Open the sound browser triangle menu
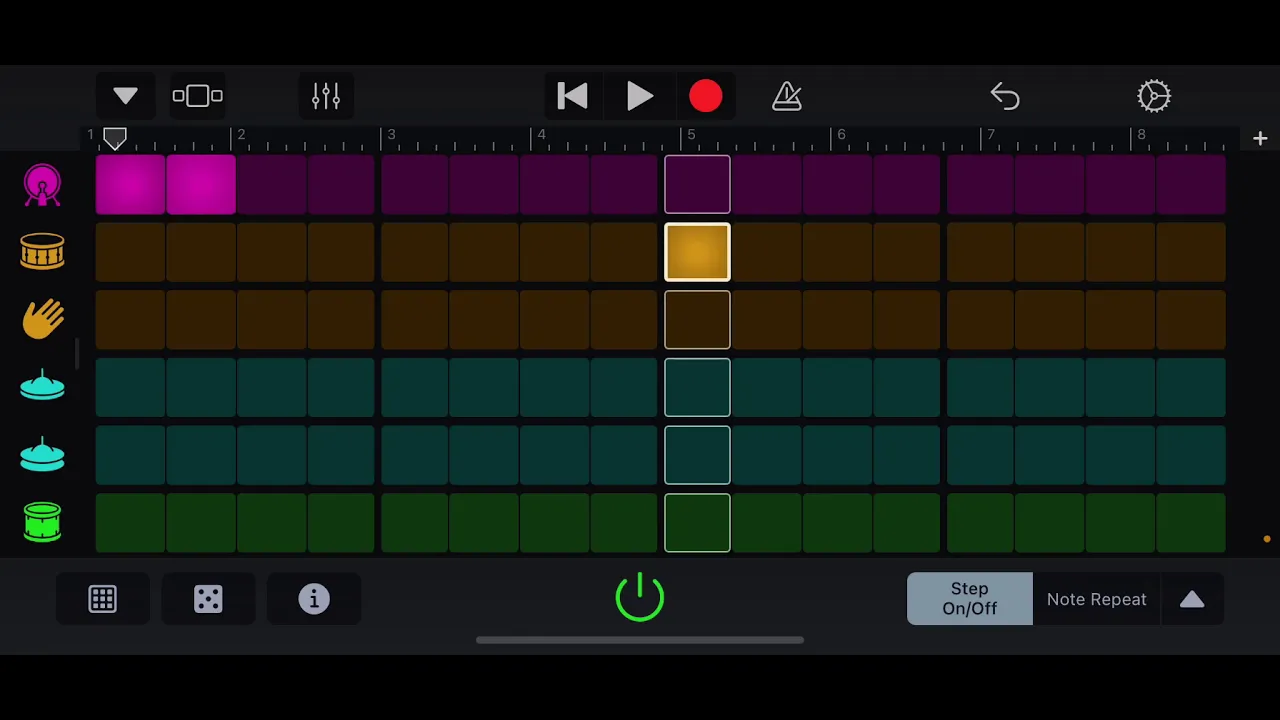The width and height of the screenshot is (1280, 720). tap(125, 96)
